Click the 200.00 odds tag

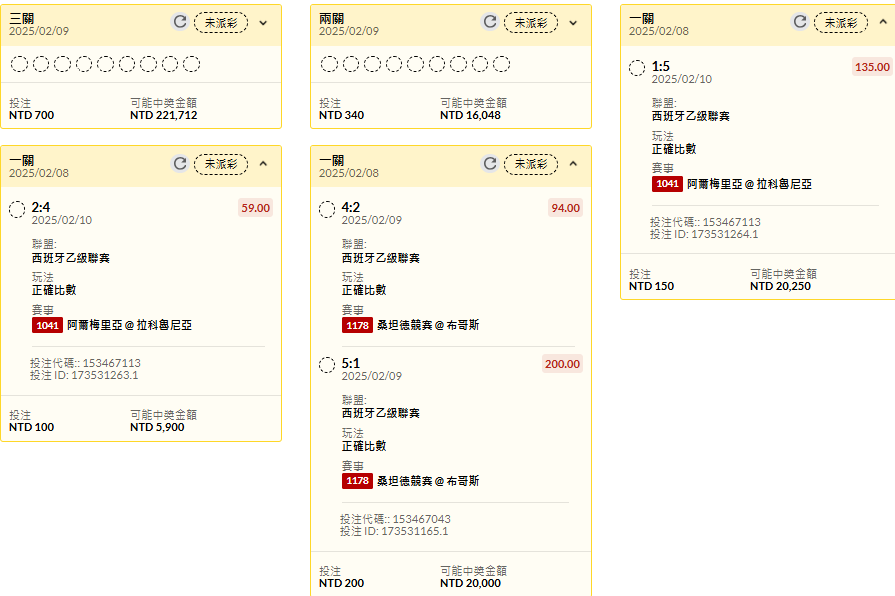562,364
